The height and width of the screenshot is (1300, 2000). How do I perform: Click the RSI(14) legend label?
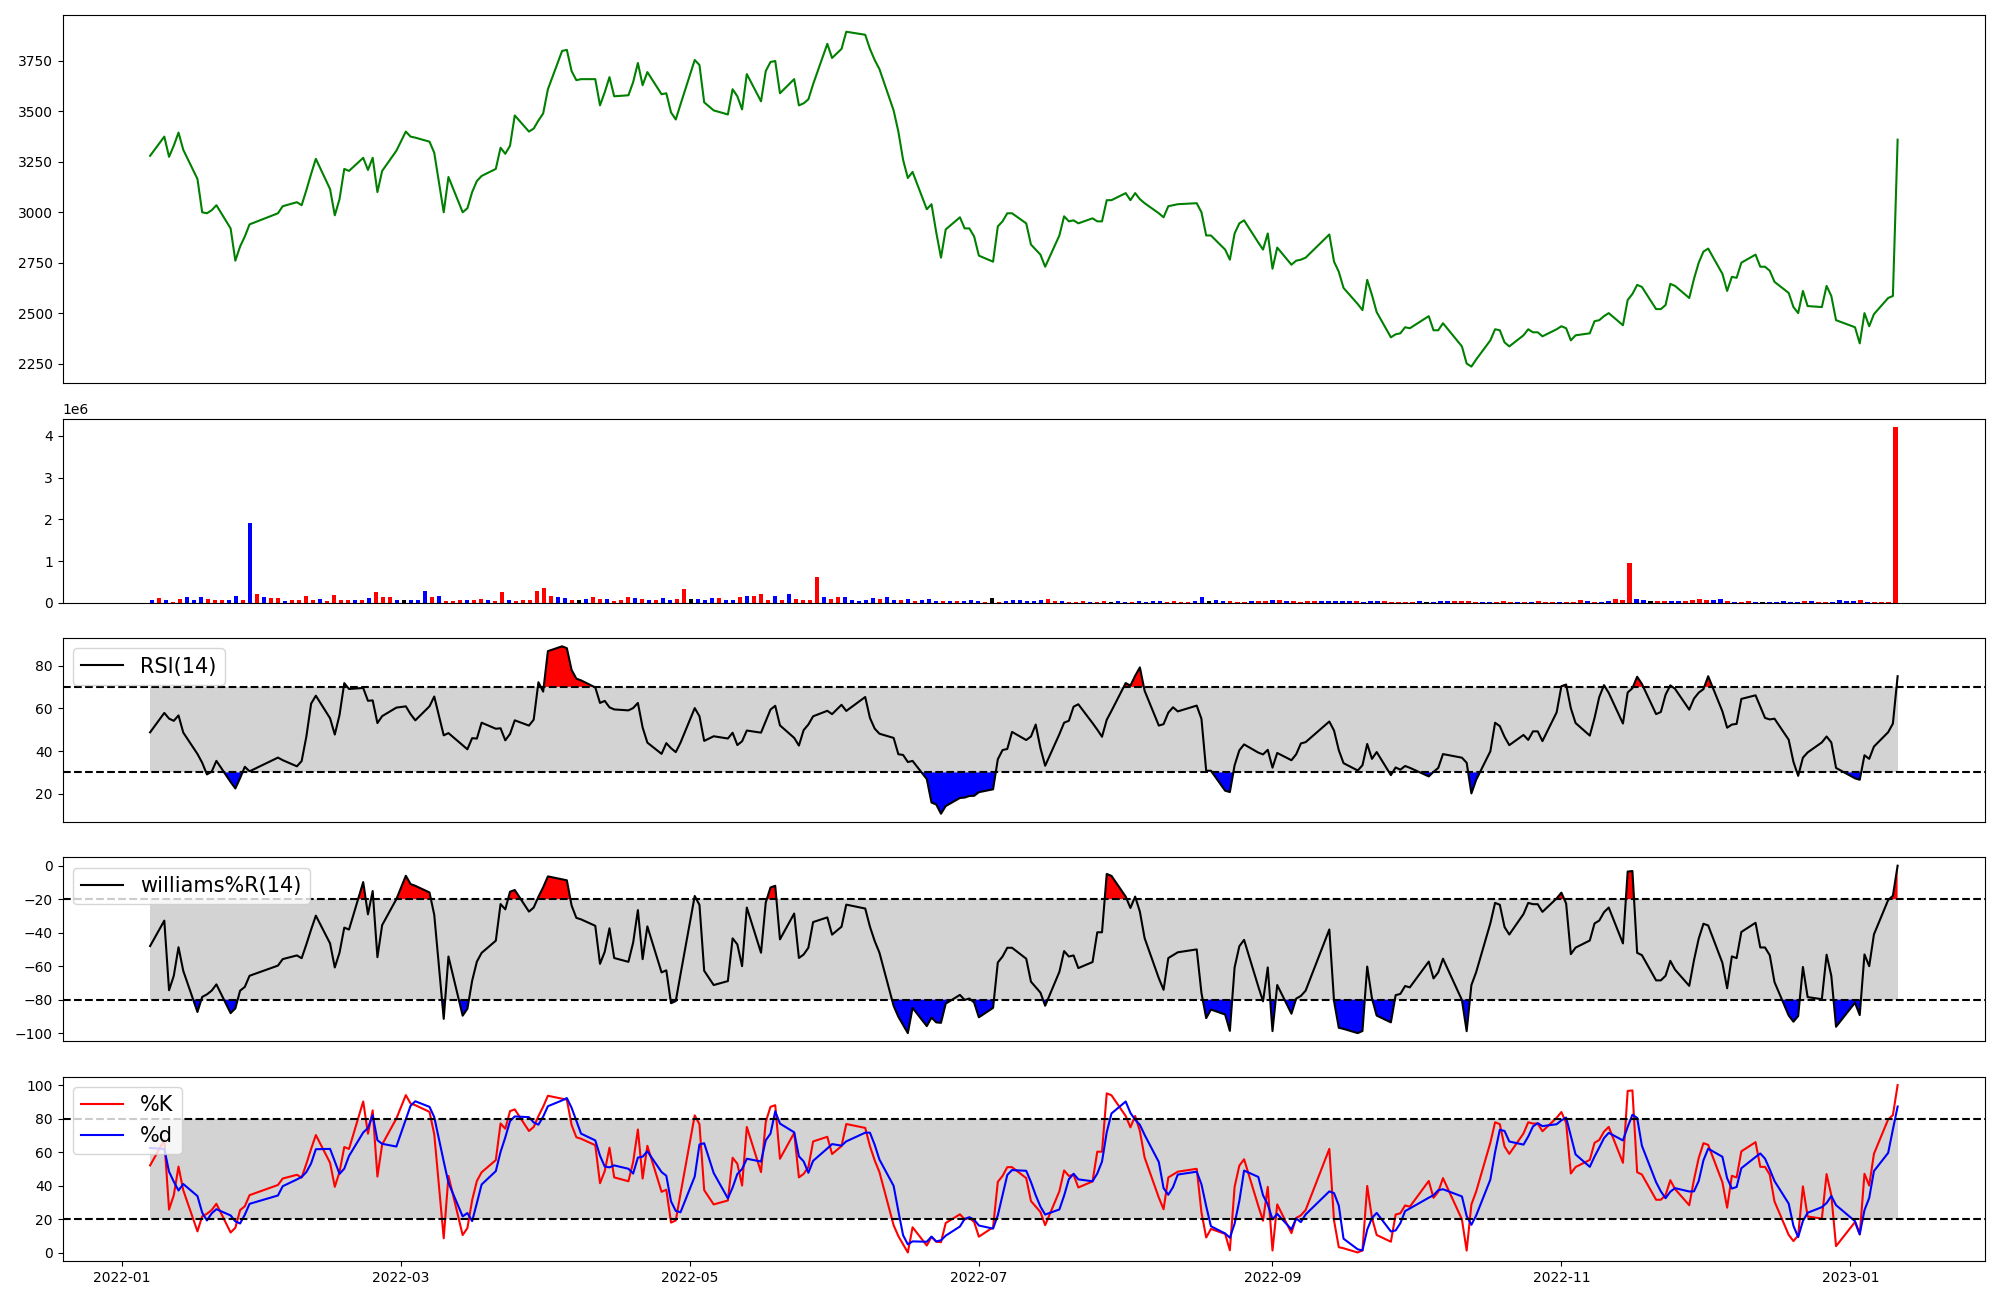point(177,666)
